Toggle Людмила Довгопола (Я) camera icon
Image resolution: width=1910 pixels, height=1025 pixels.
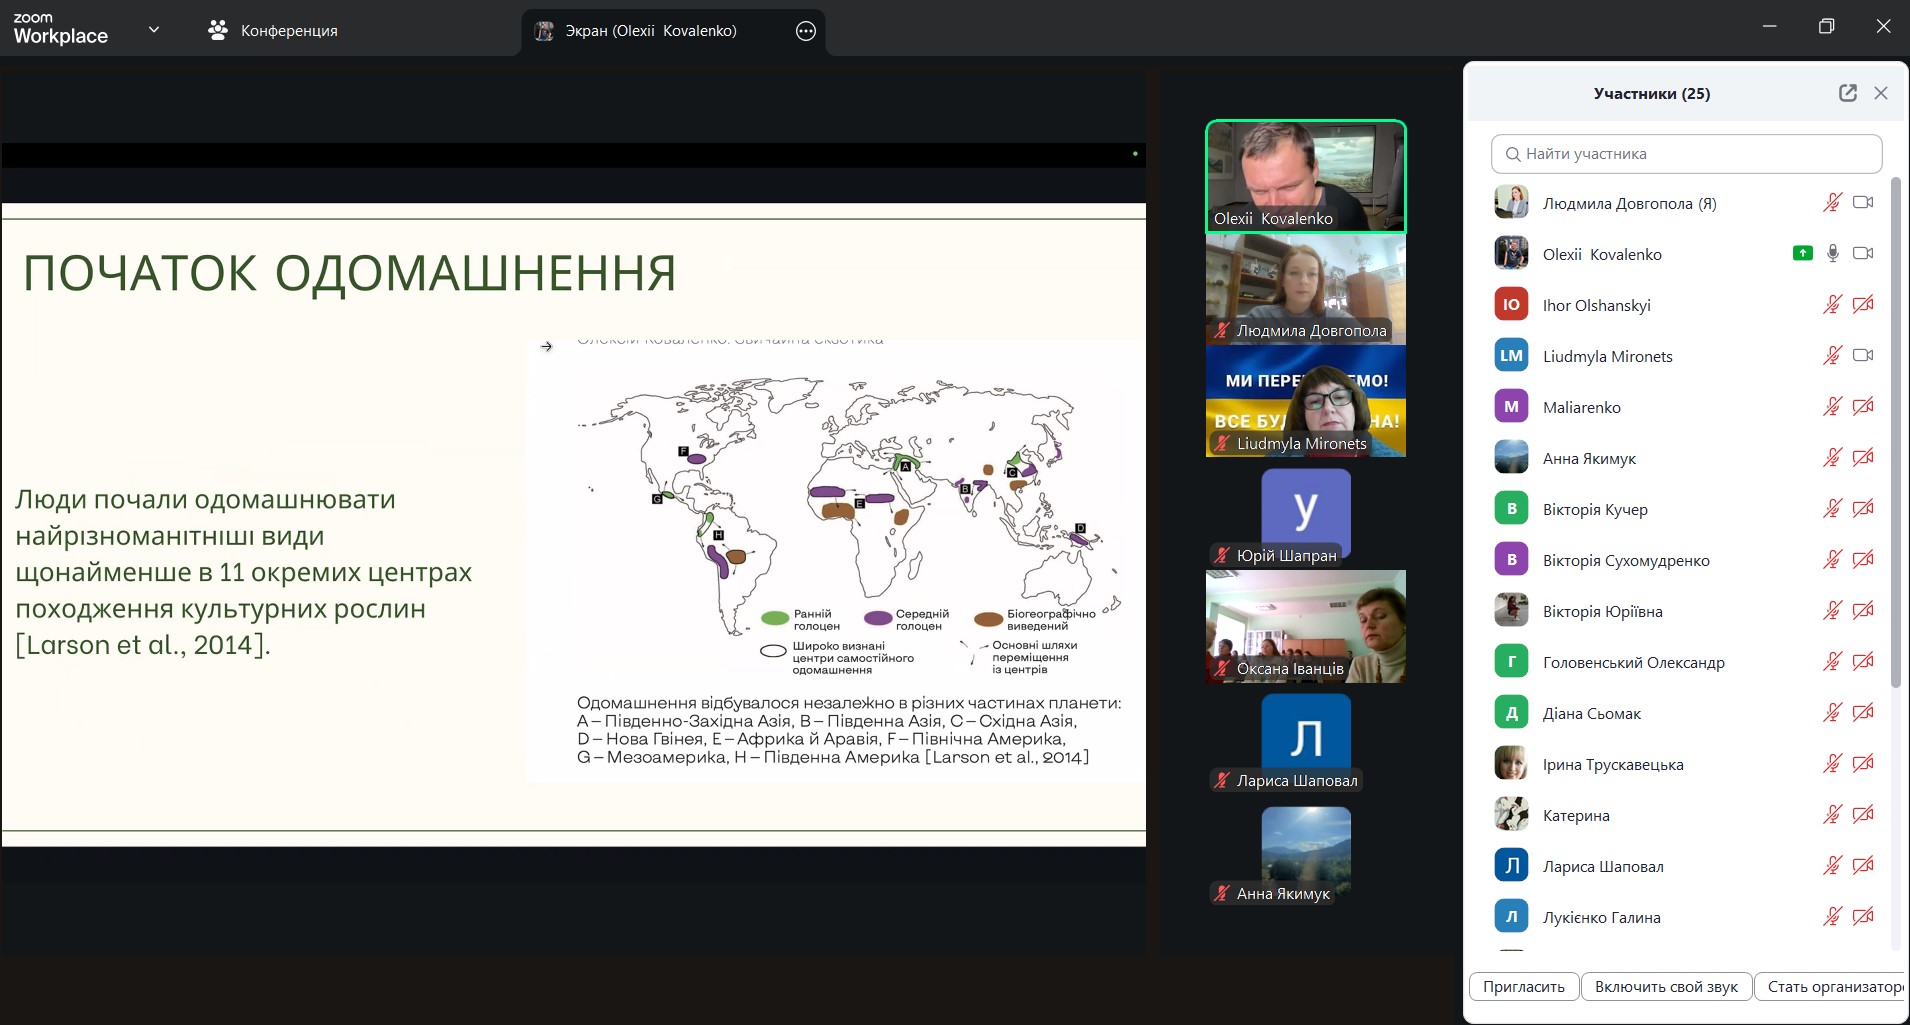[1862, 203]
